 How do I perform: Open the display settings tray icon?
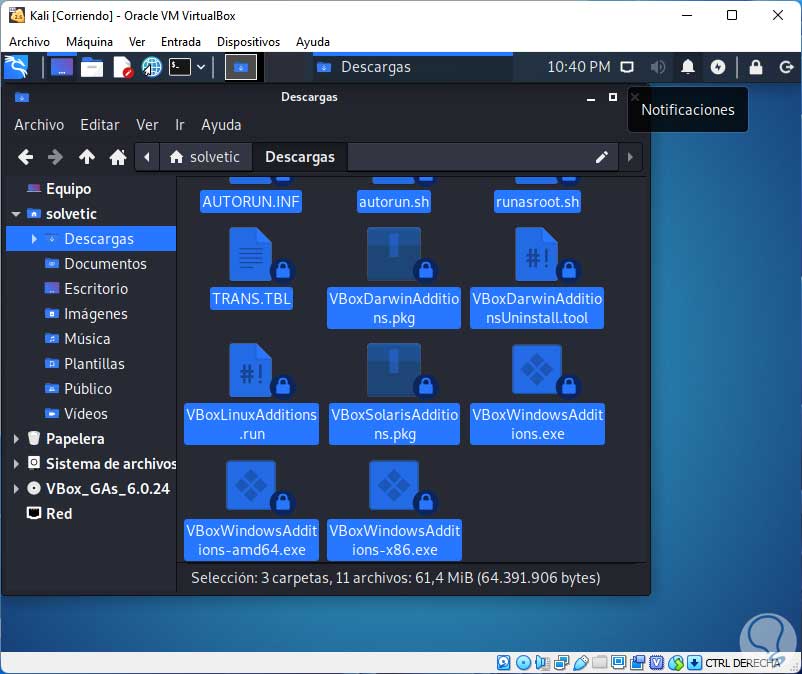pyautogui.click(x=627, y=67)
